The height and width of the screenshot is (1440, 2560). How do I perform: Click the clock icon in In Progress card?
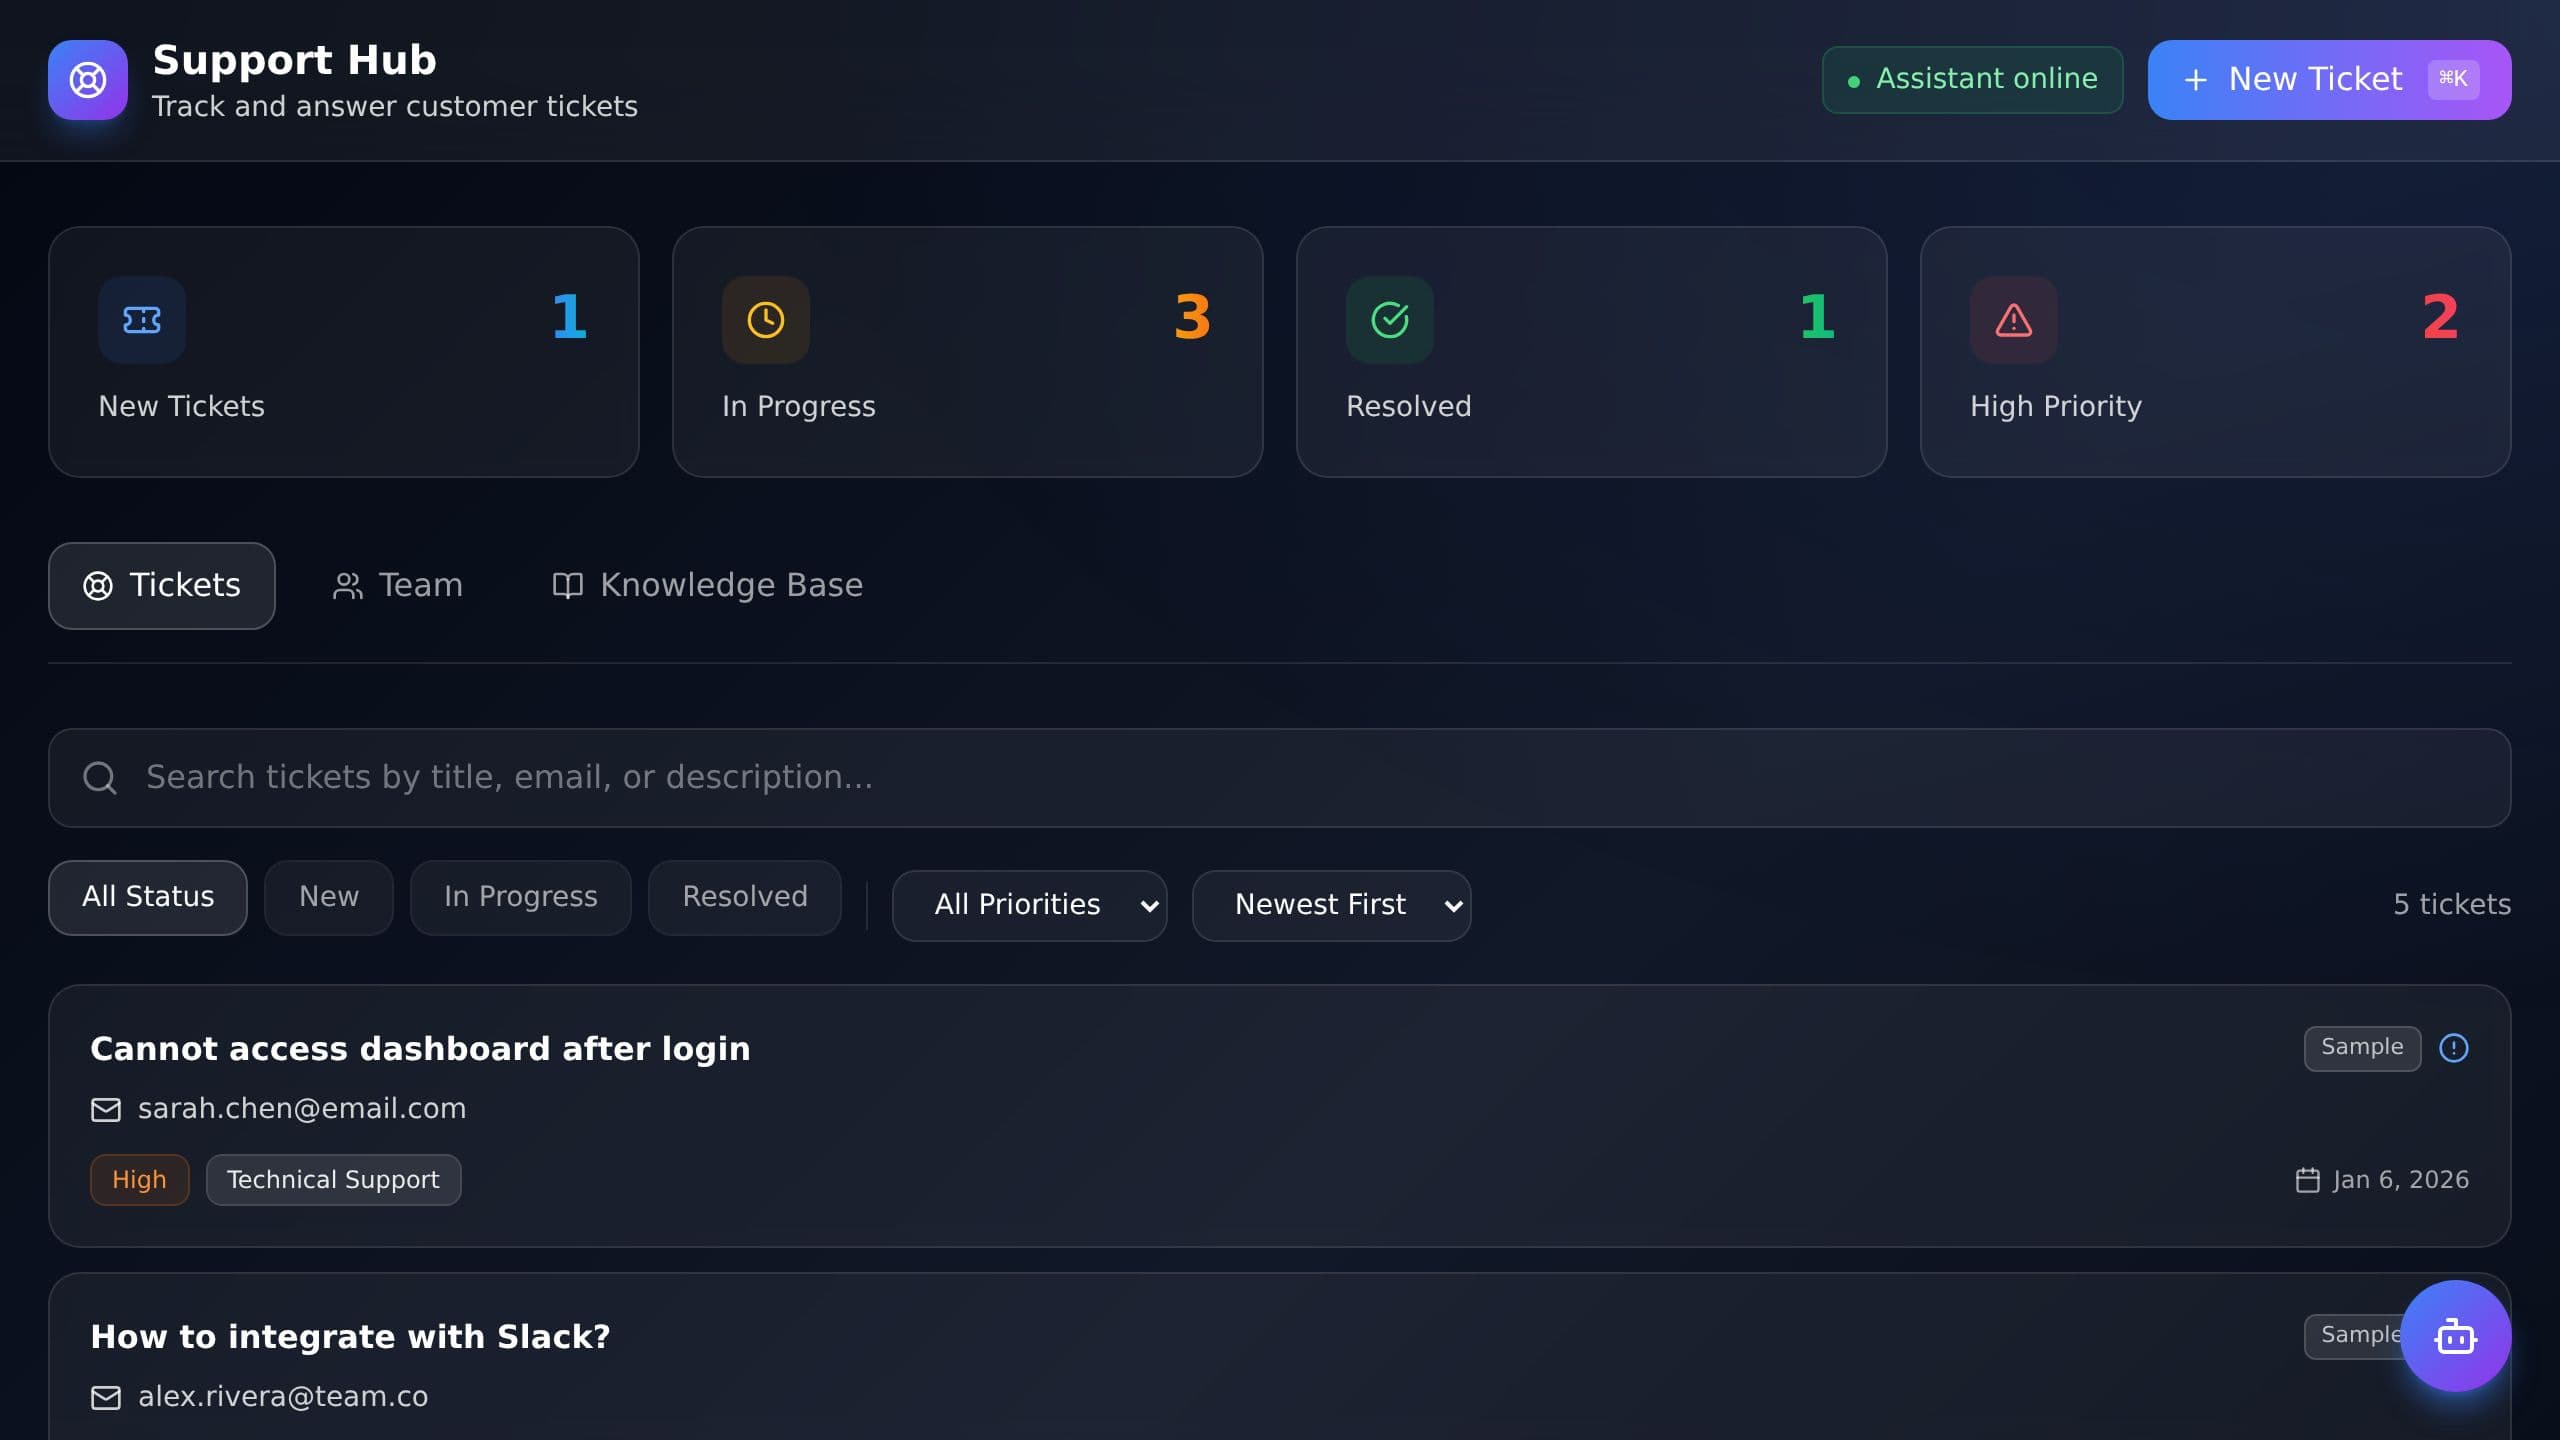766,320
